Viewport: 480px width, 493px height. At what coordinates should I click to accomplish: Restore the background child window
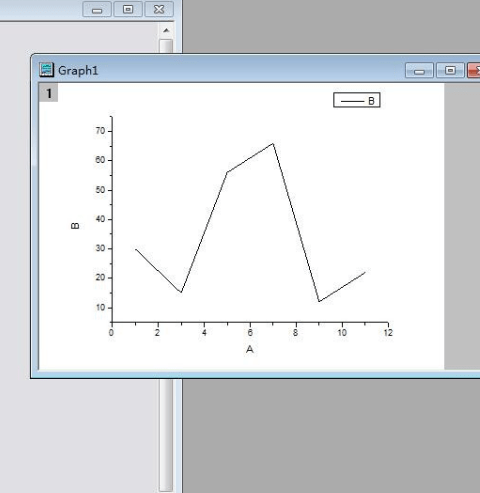(x=128, y=9)
